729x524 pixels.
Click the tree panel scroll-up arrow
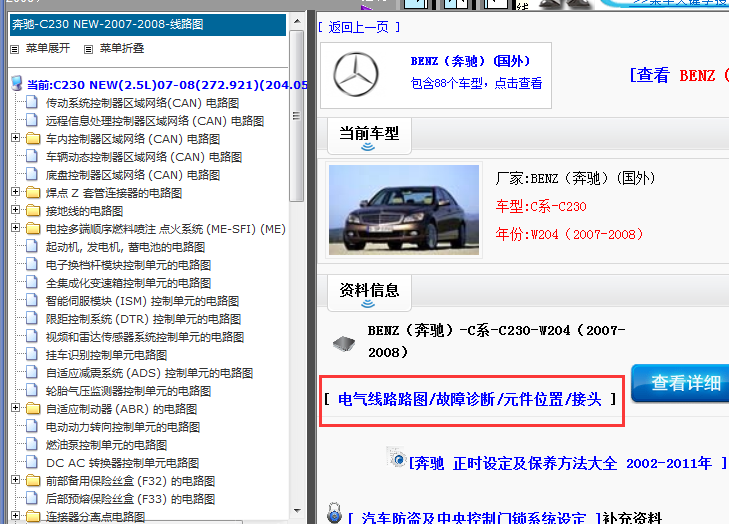pos(297,21)
